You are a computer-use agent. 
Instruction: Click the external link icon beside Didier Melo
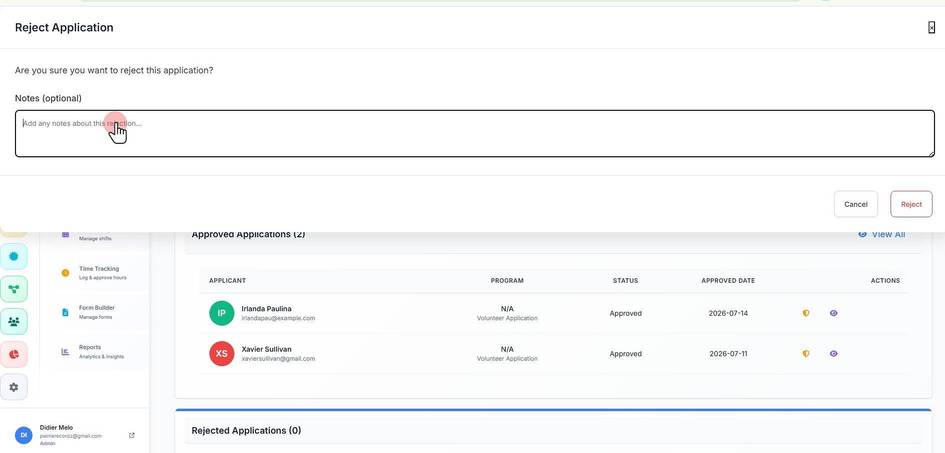click(132, 435)
